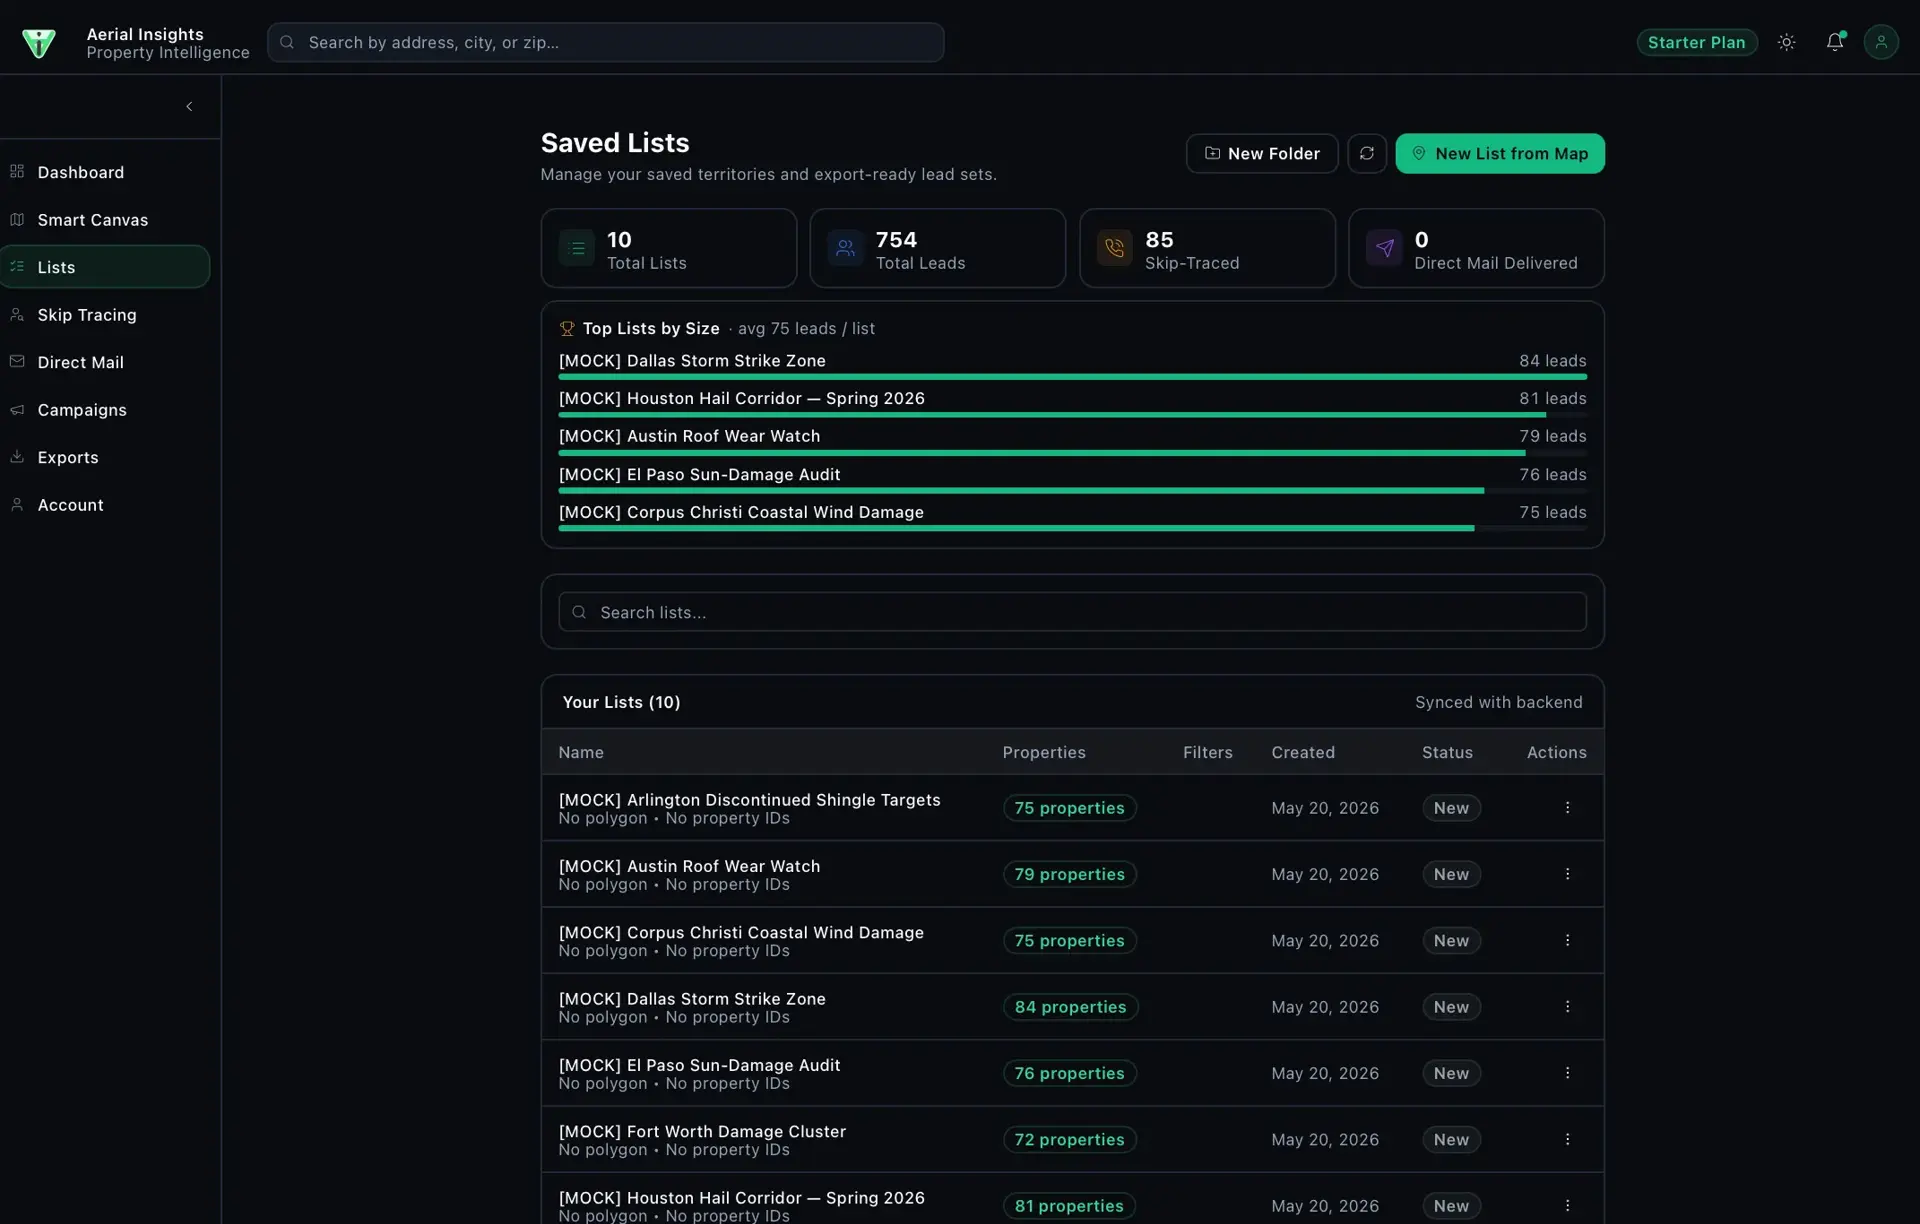Open actions menu for Arlington Discontinued Shingle Targets
The height and width of the screenshot is (1224, 1920).
coord(1567,808)
